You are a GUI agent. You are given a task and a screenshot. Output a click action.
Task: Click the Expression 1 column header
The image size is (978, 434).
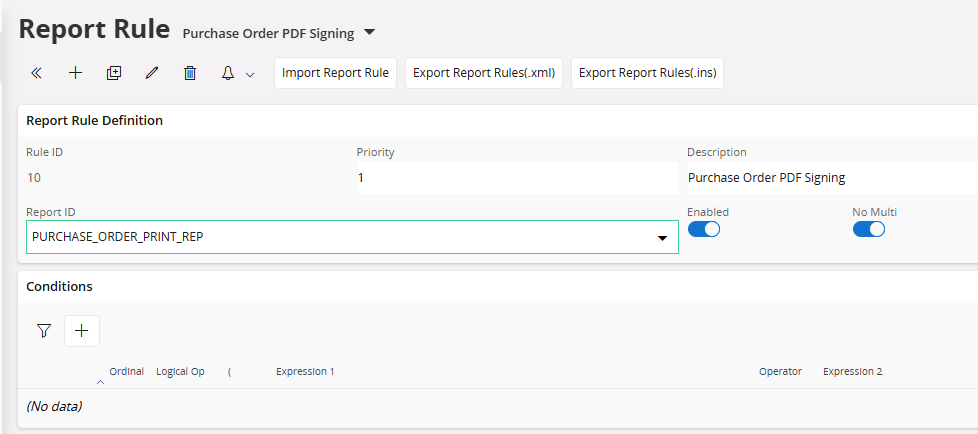pos(305,371)
